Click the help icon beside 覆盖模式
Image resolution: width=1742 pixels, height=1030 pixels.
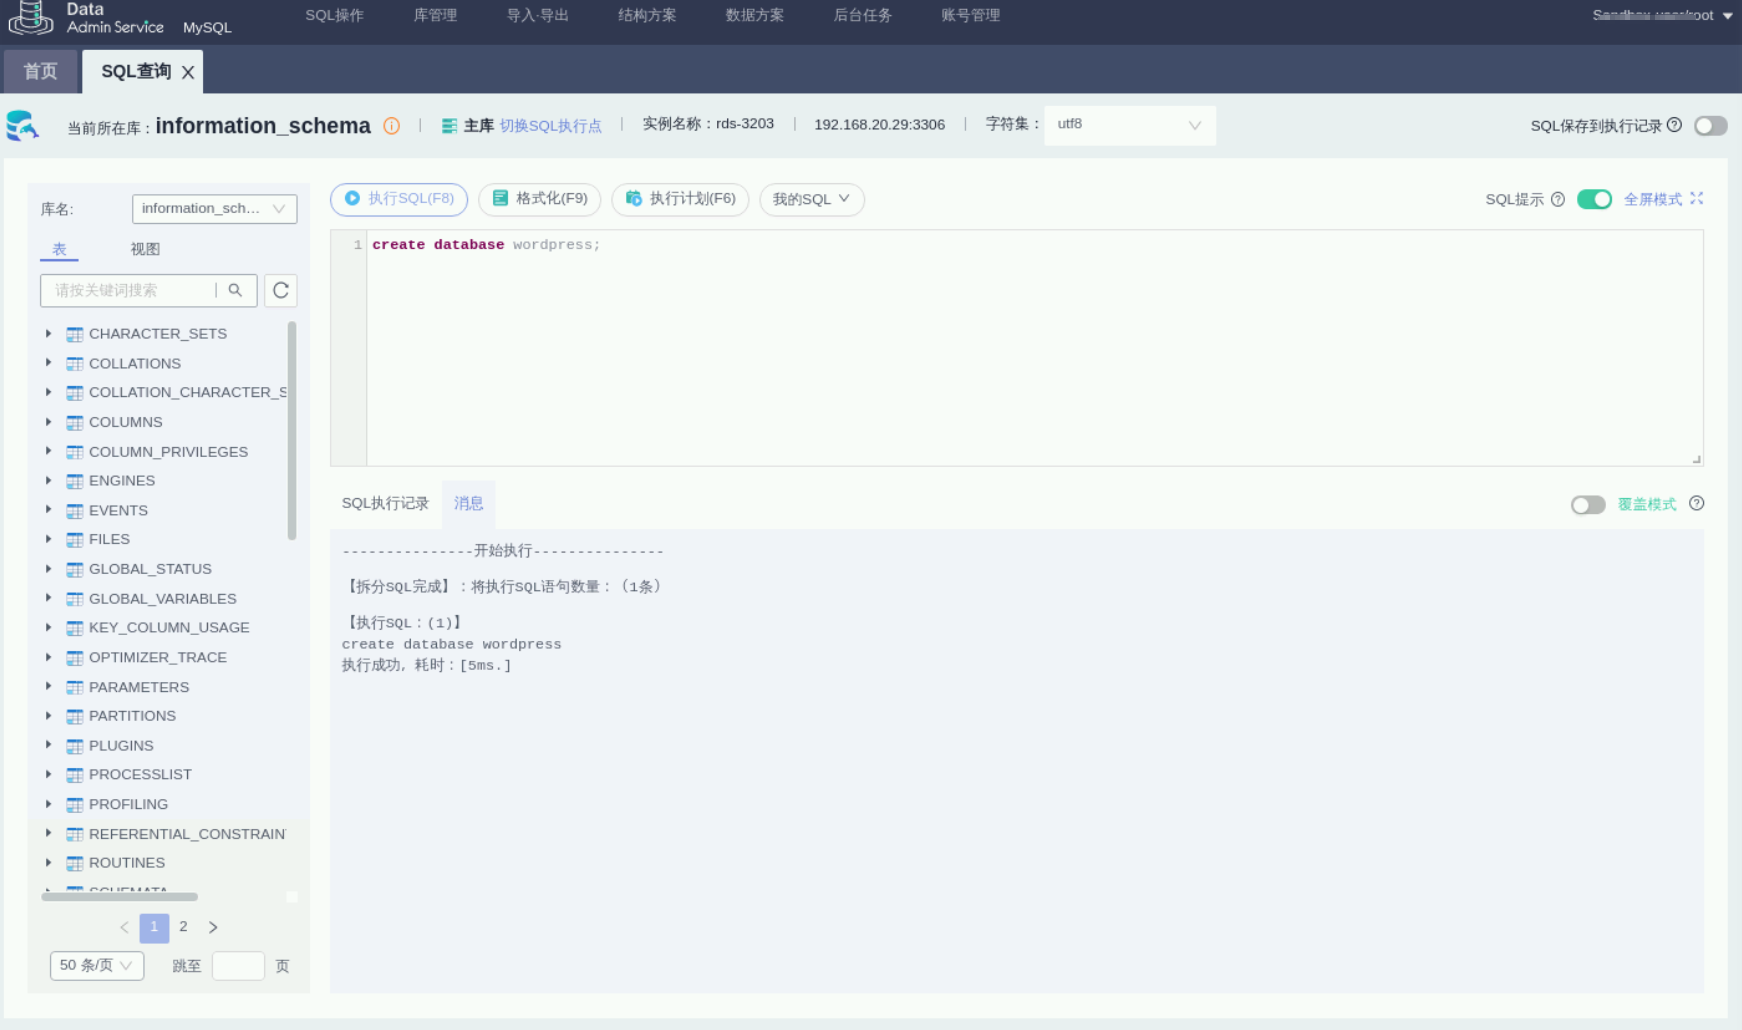(1696, 503)
